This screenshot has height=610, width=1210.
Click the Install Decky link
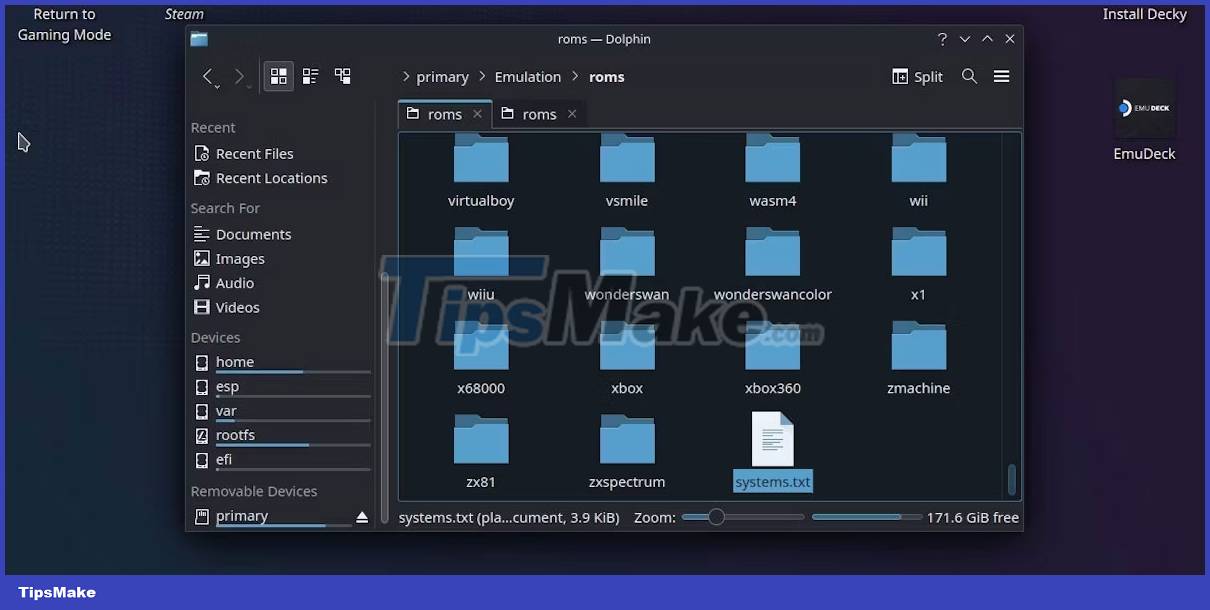point(1144,14)
